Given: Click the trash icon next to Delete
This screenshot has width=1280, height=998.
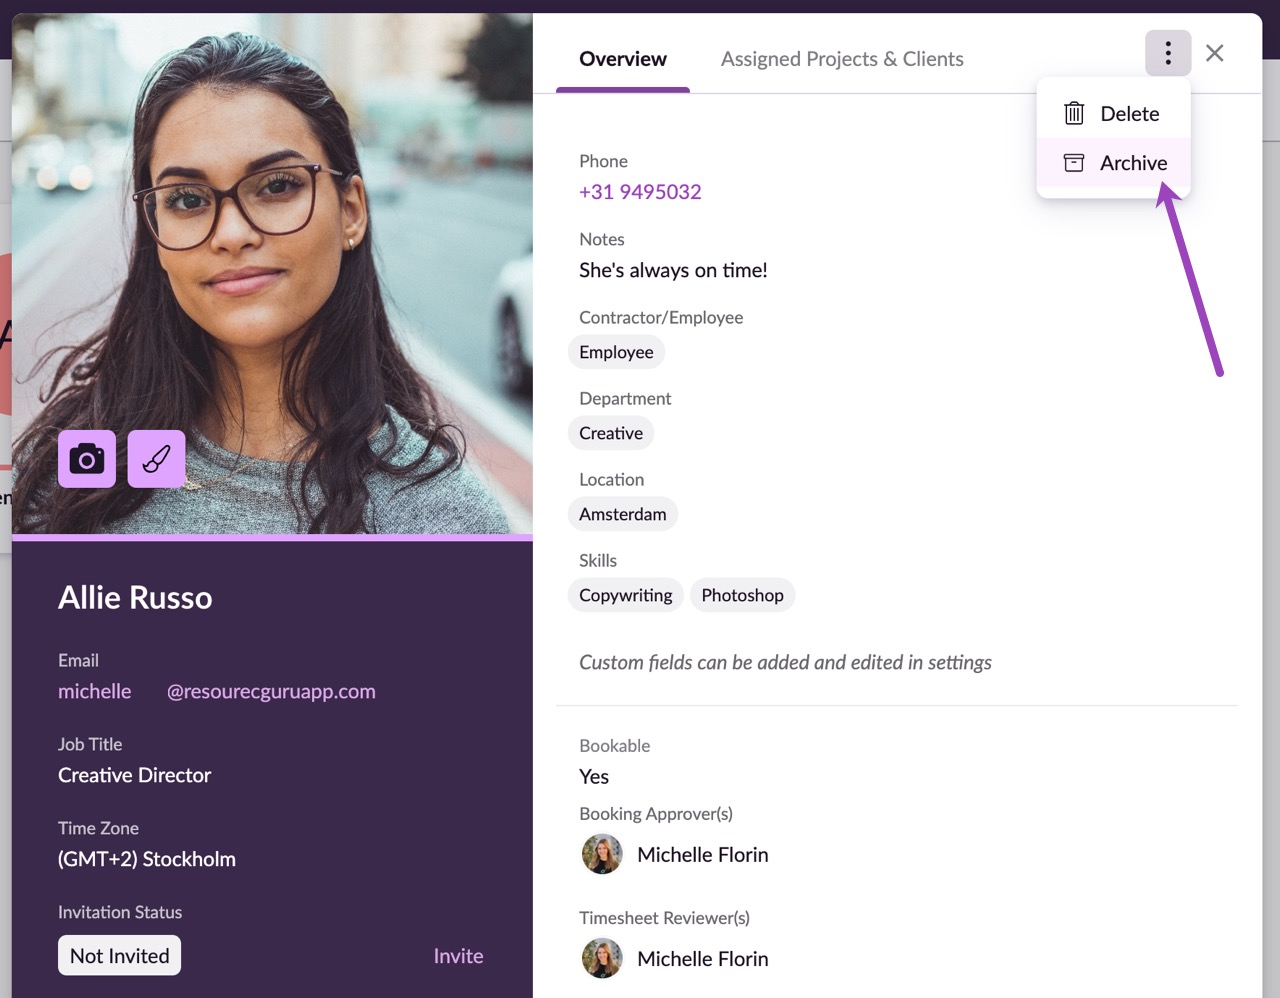Looking at the screenshot, I should [1074, 113].
